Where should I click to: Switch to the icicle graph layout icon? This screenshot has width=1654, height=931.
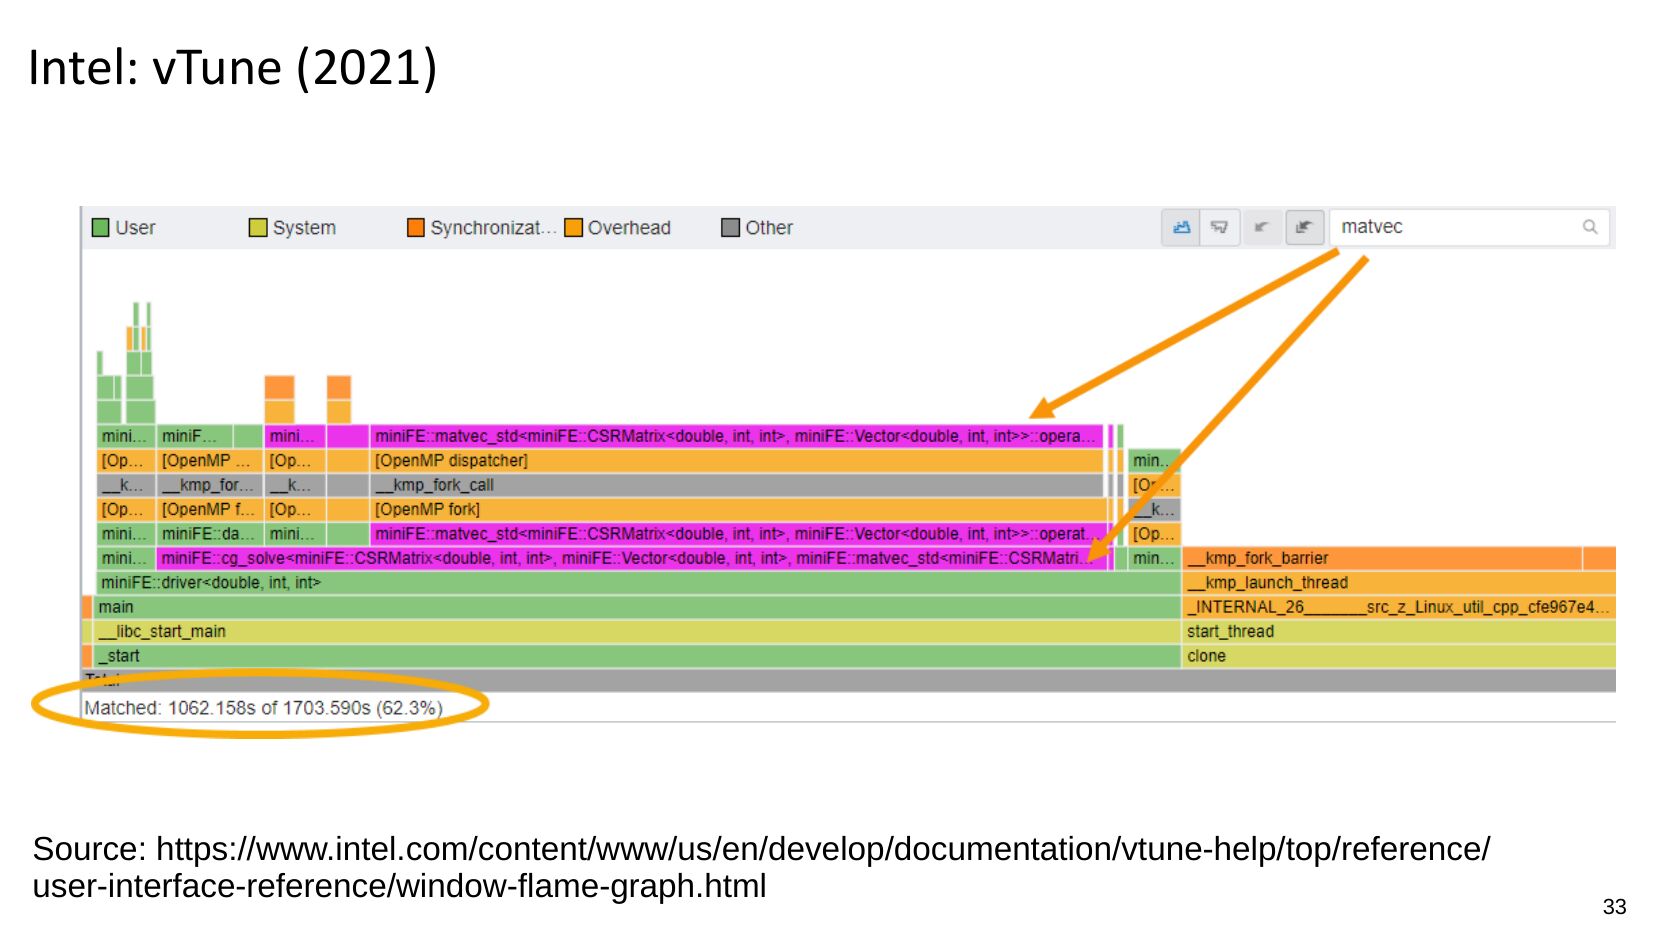pos(1220,227)
